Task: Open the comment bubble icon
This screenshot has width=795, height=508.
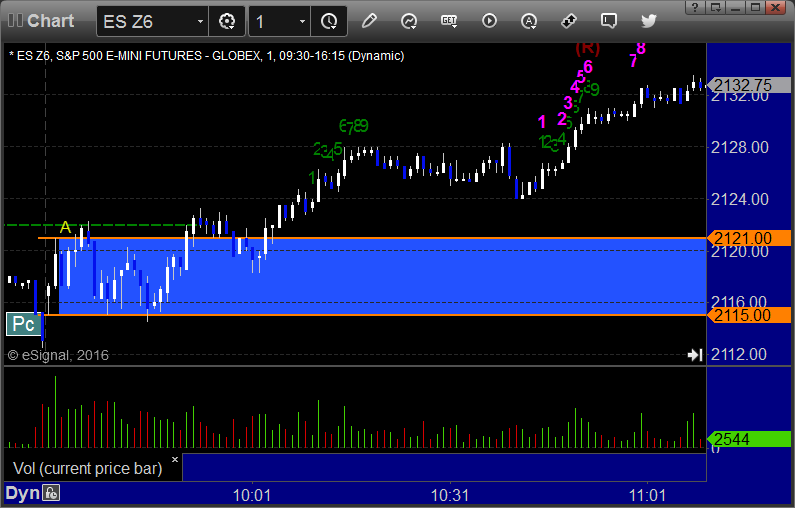Action: point(608,21)
